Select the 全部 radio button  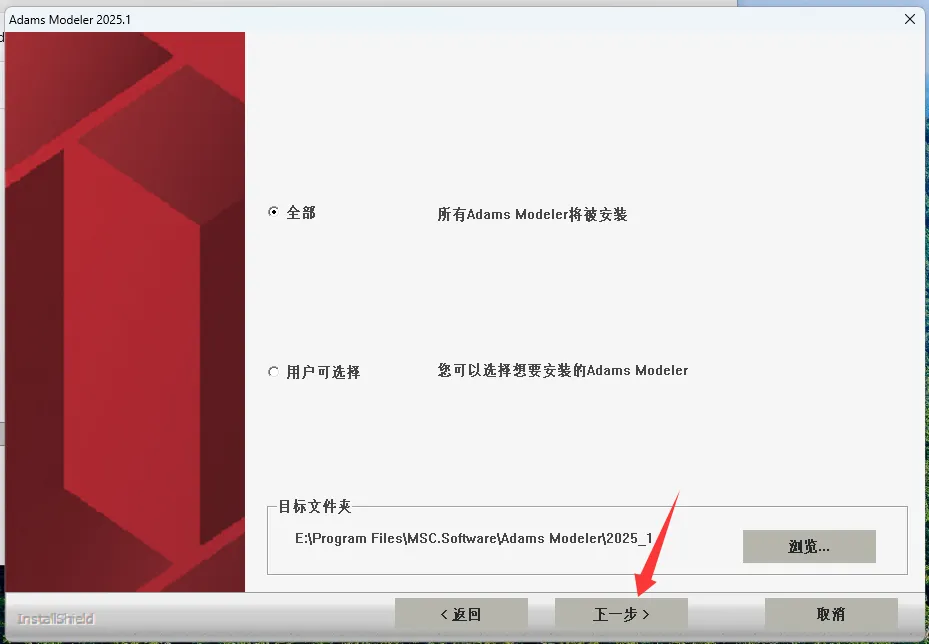tap(273, 212)
